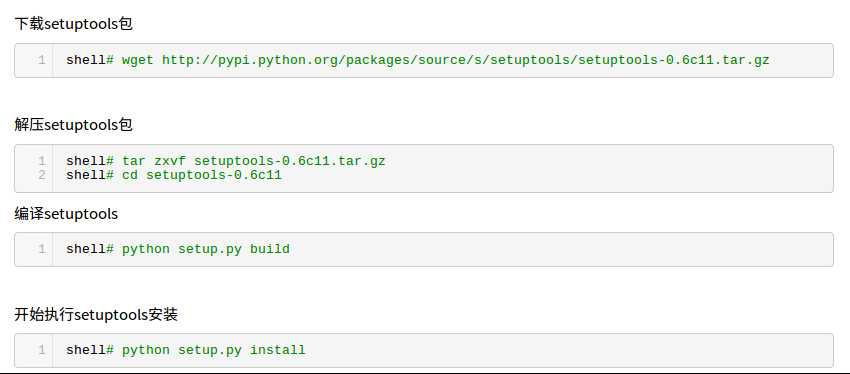Screen dimensions: 850x374
Task: Click shell# prompt in the wget line
Action: (90, 60)
